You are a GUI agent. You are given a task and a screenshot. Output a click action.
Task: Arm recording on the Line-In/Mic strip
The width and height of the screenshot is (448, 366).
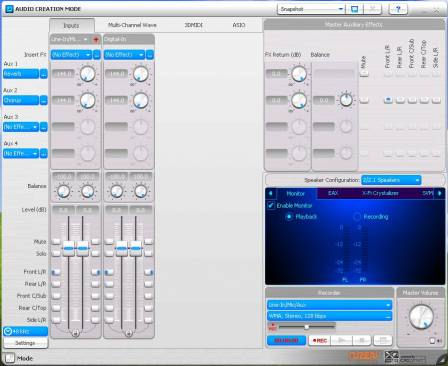(x=96, y=40)
